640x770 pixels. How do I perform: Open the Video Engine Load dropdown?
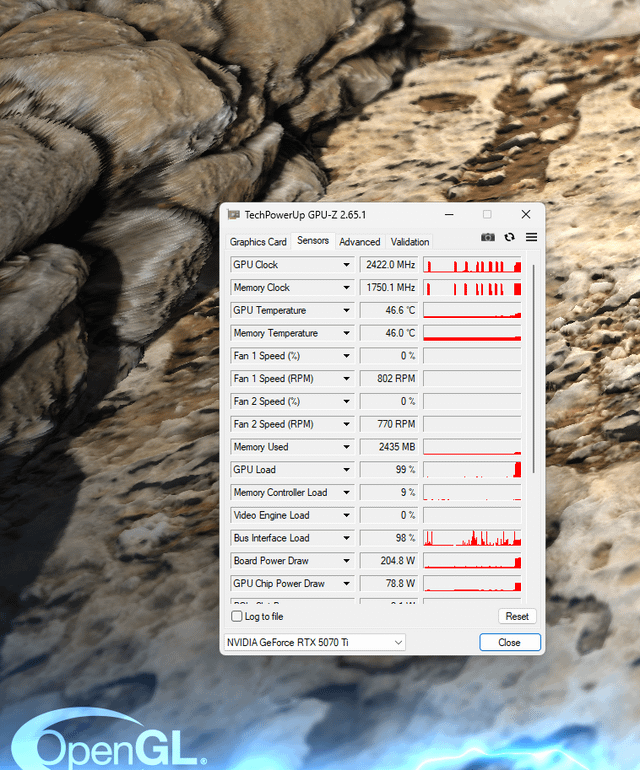(346, 515)
